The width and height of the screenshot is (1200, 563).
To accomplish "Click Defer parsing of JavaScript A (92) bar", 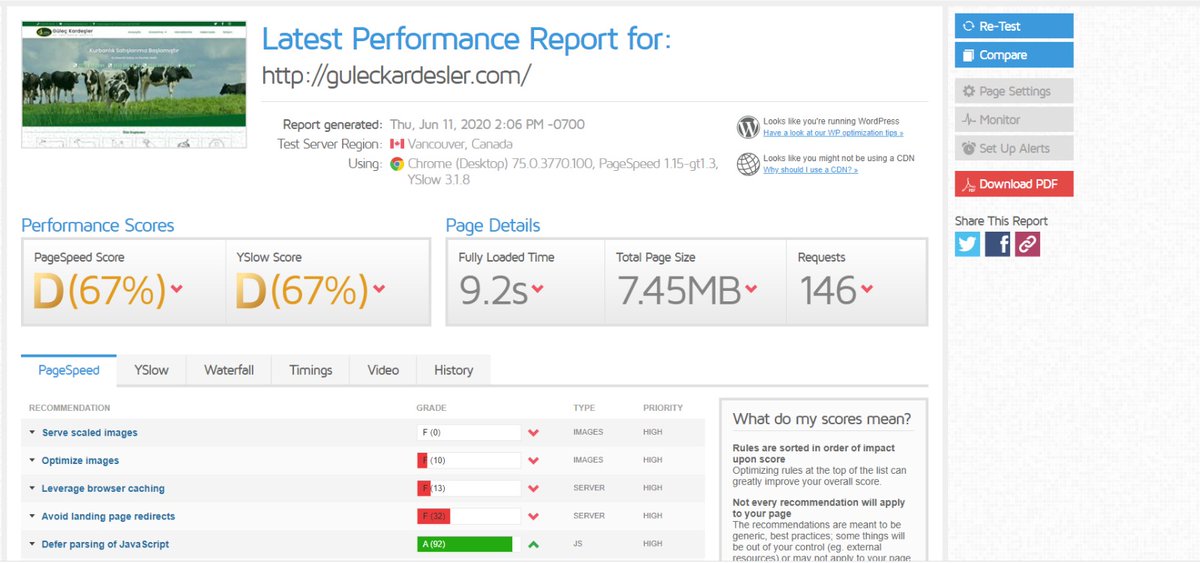I will click(469, 545).
